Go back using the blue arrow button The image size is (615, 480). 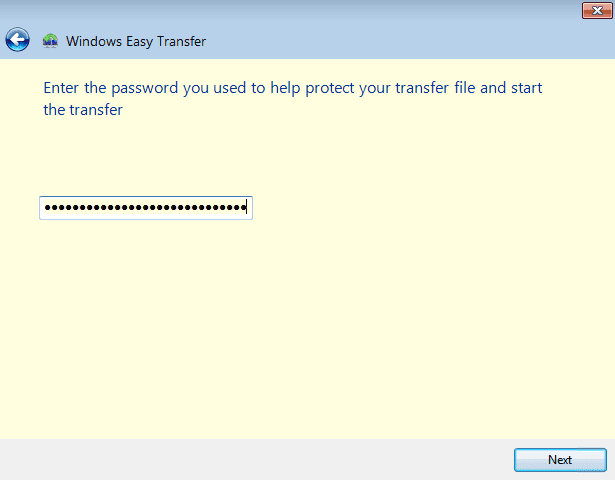click(x=17, y=40)
